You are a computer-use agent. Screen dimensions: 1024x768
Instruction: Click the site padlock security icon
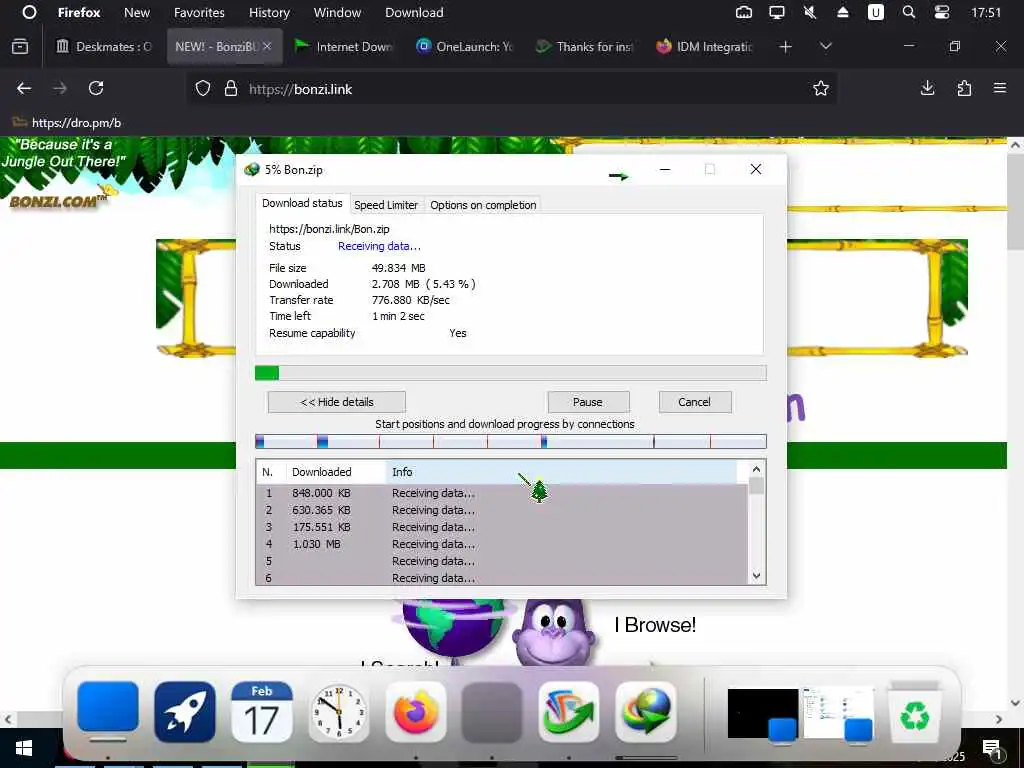point(231,88)
